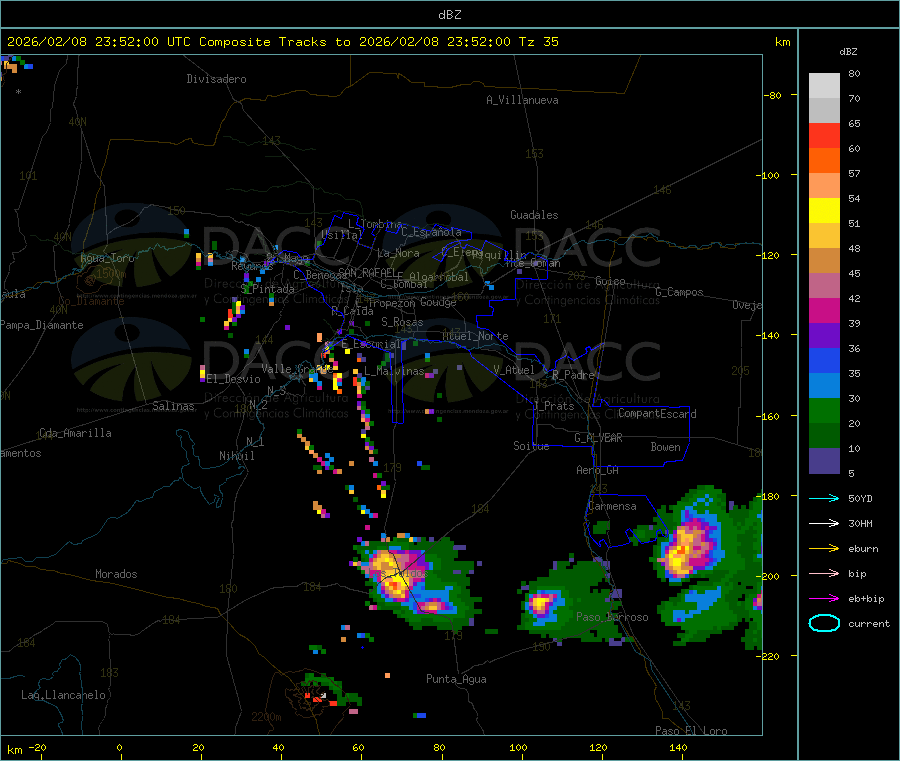
Task: Click the cyan 50YD arrow icon
Action: tap(824, 498)
